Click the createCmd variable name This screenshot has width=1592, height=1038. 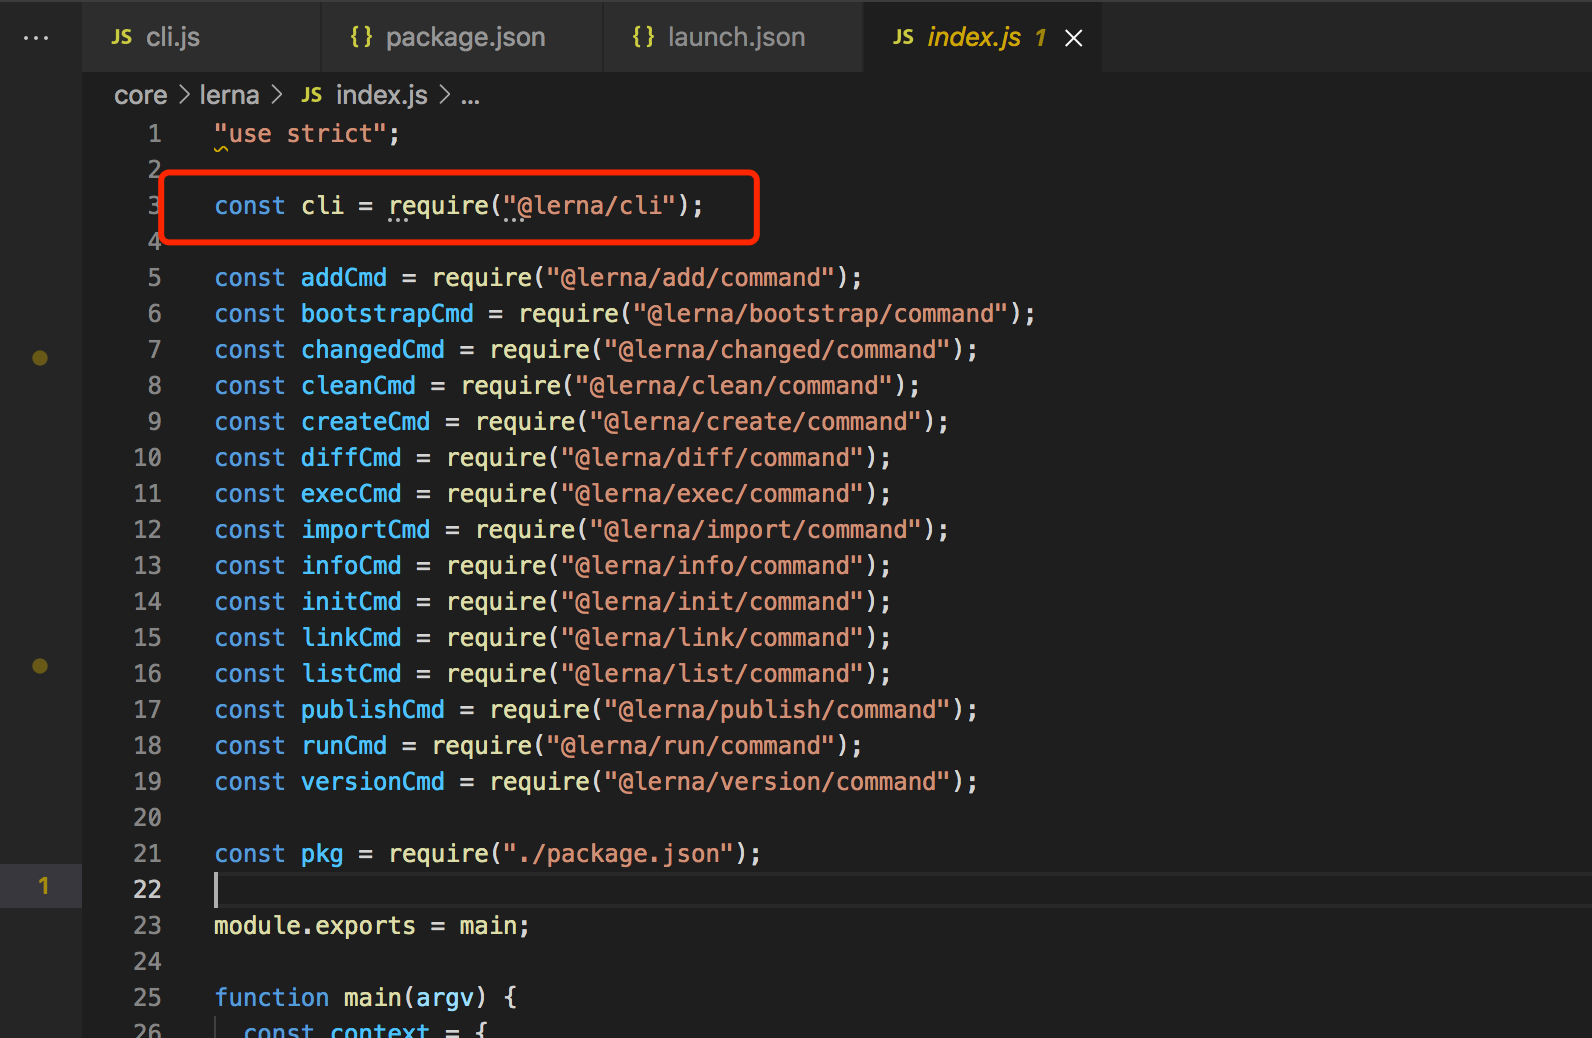click(366, 422)
